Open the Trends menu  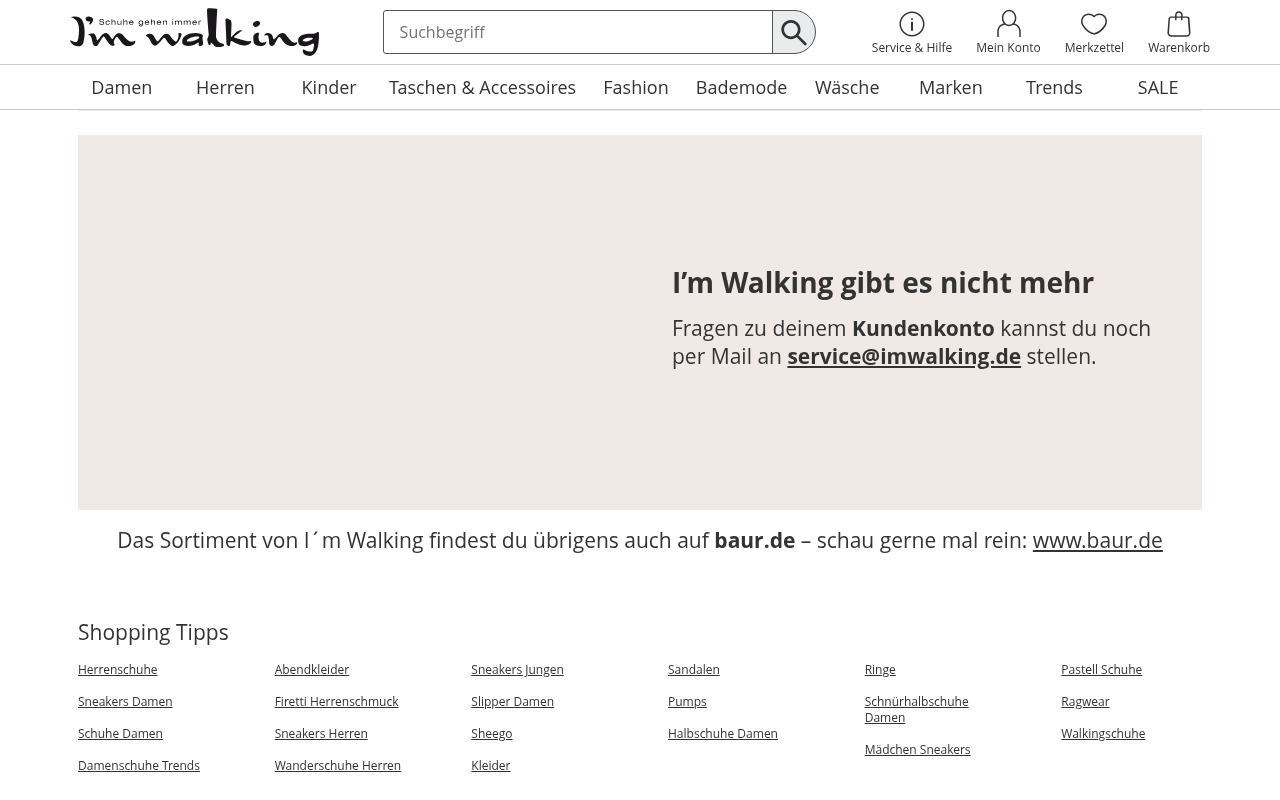coord(1054,87)
